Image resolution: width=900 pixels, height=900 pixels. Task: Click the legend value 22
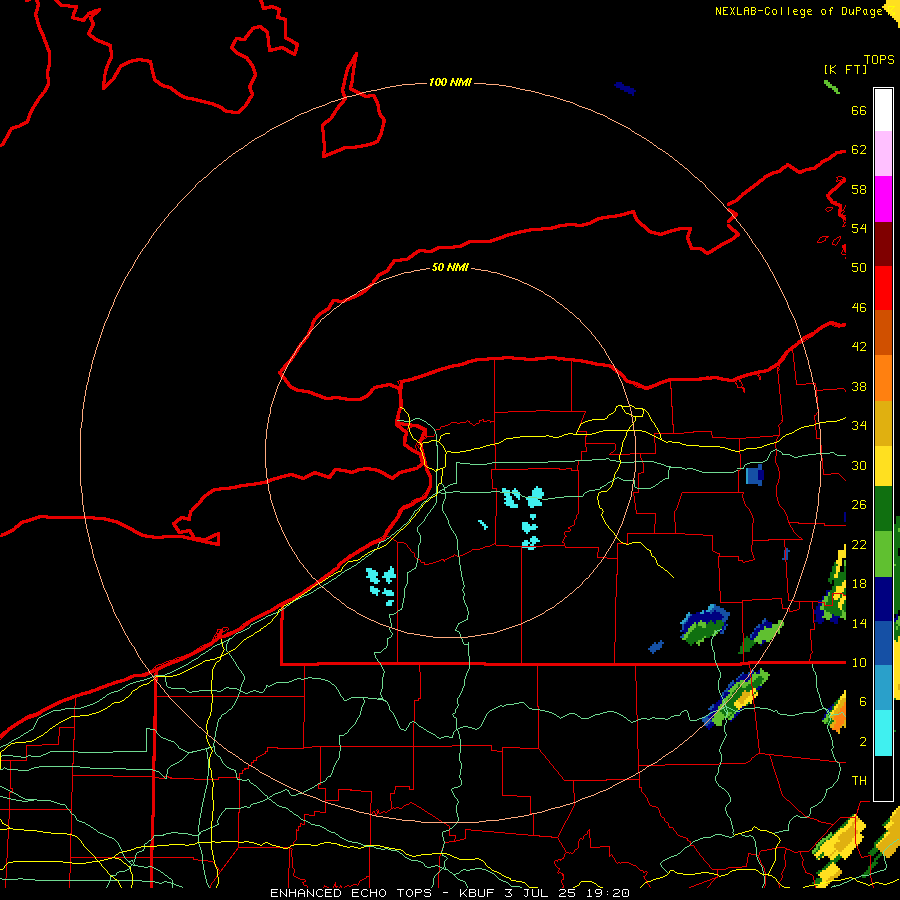(859, 544)
